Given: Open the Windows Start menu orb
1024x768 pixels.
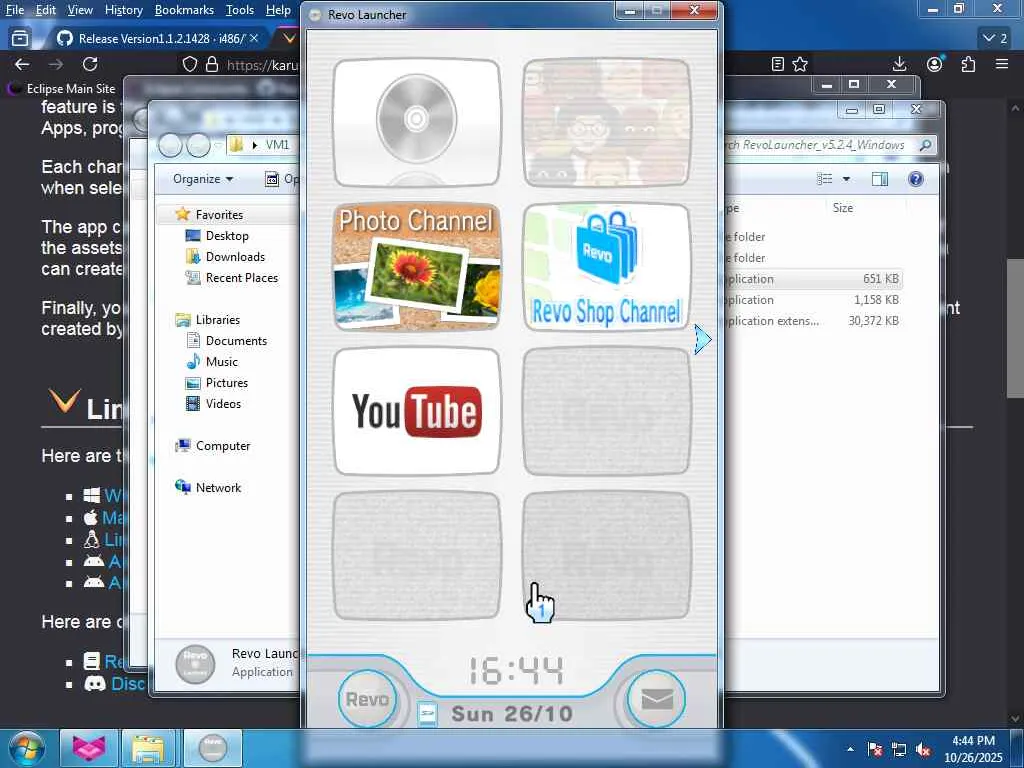Looking at the screenshot, I should [x=27, y=748].
